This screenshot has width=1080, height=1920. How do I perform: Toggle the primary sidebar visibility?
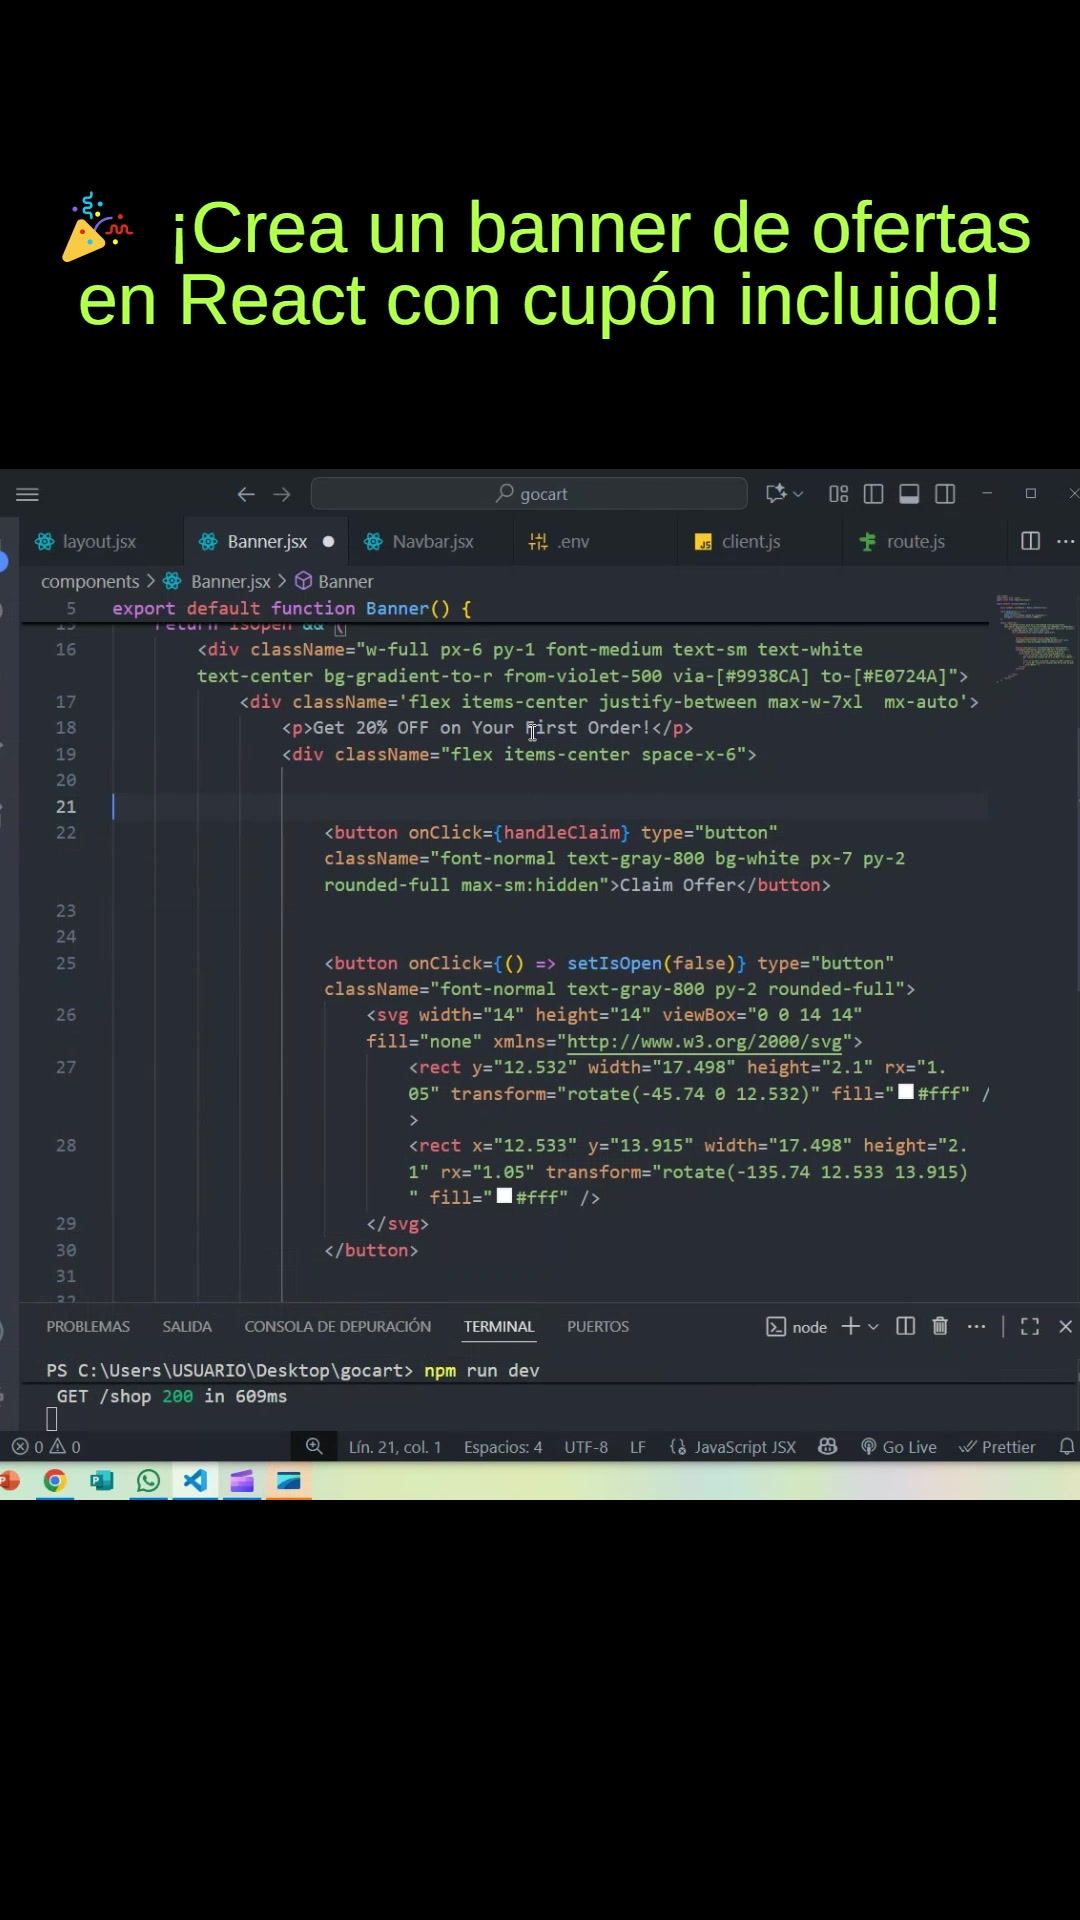click(x=873, y=493)
